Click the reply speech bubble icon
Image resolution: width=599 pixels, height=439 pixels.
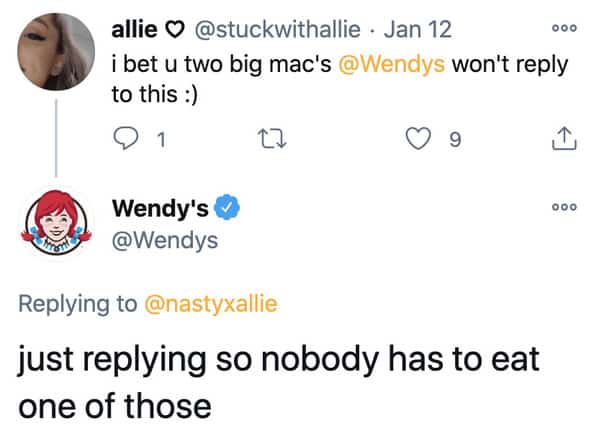(x=126, y=138)
